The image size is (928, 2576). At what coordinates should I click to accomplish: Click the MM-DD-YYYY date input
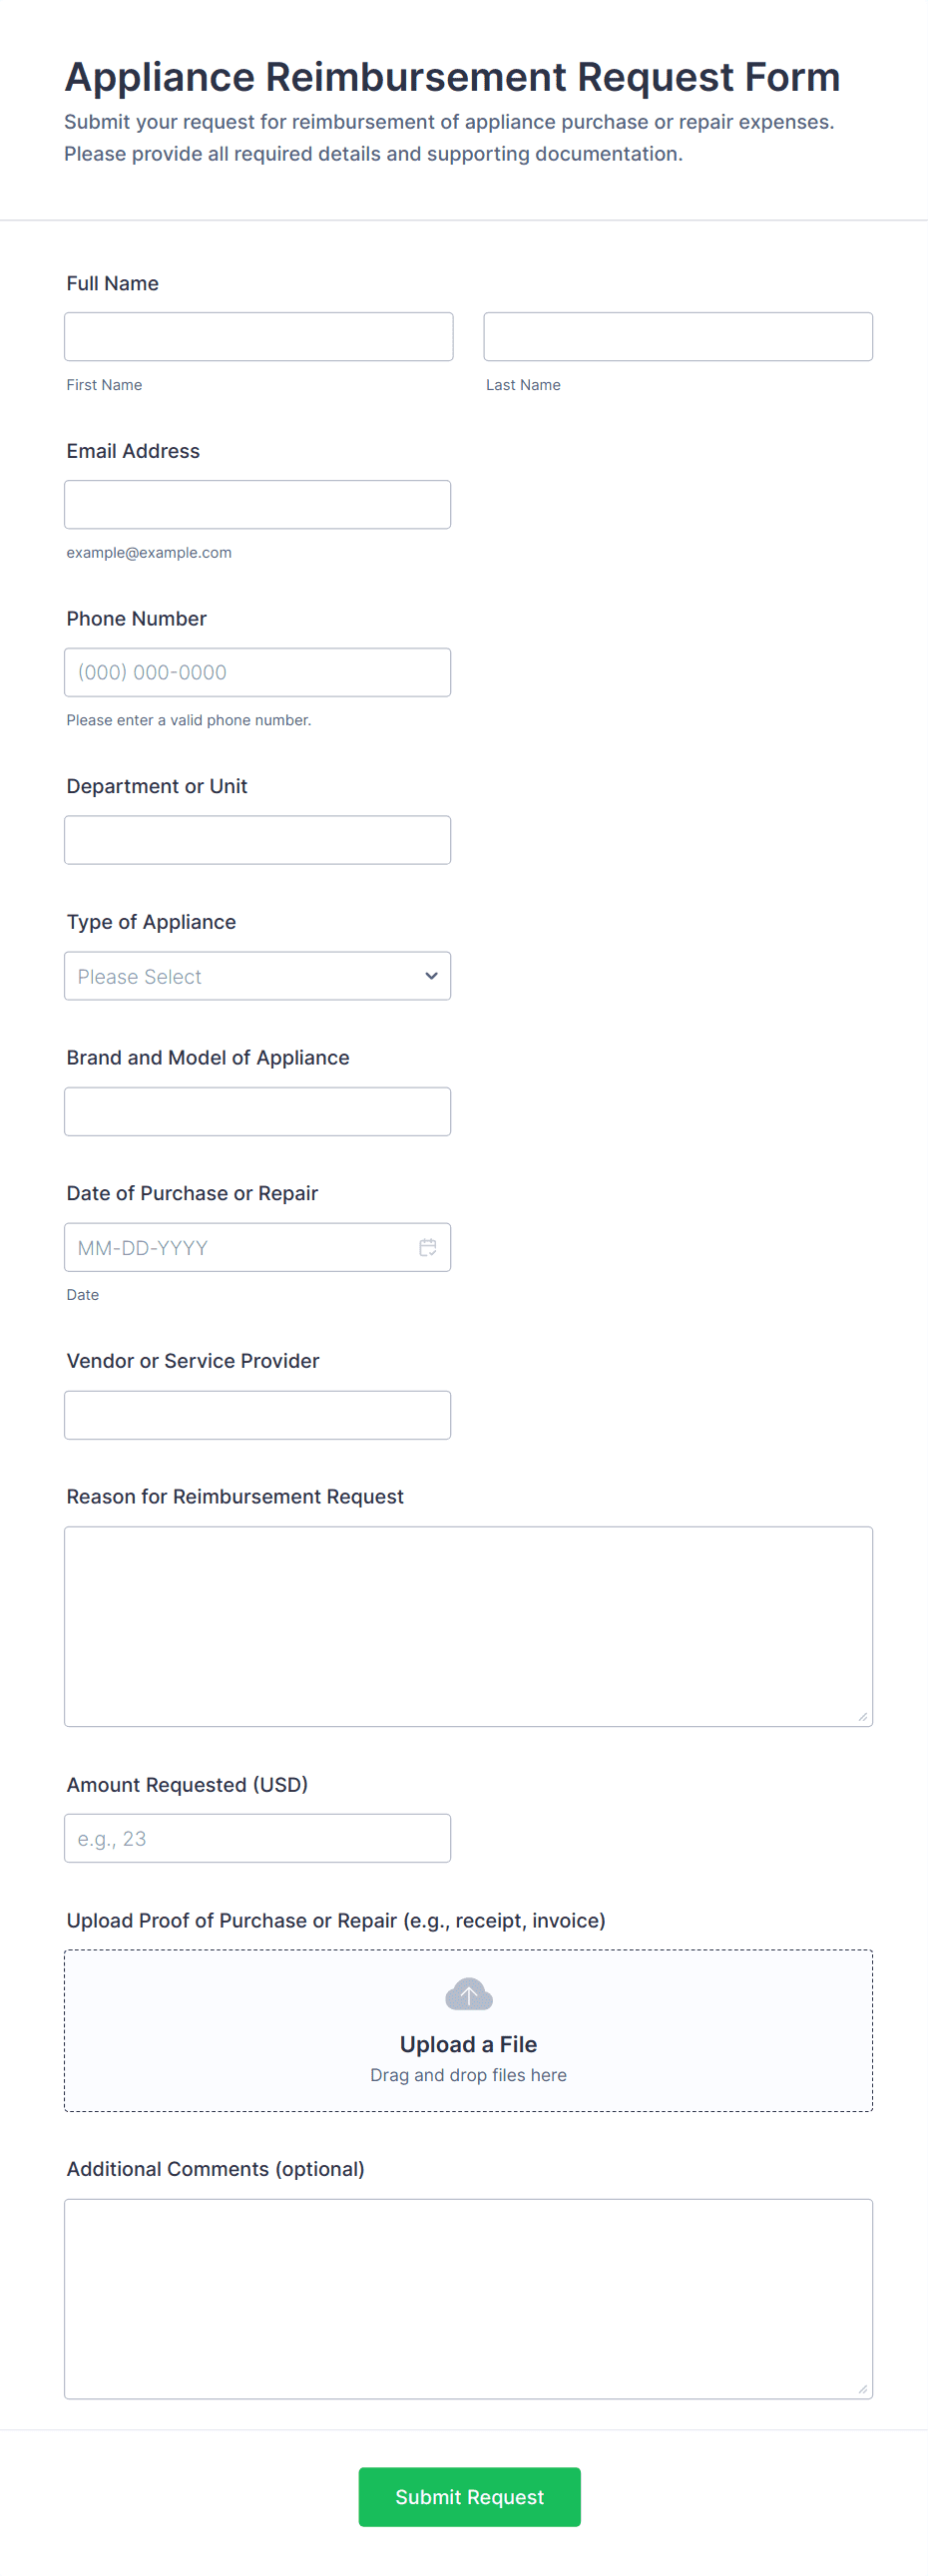(x=240, y=1248)
